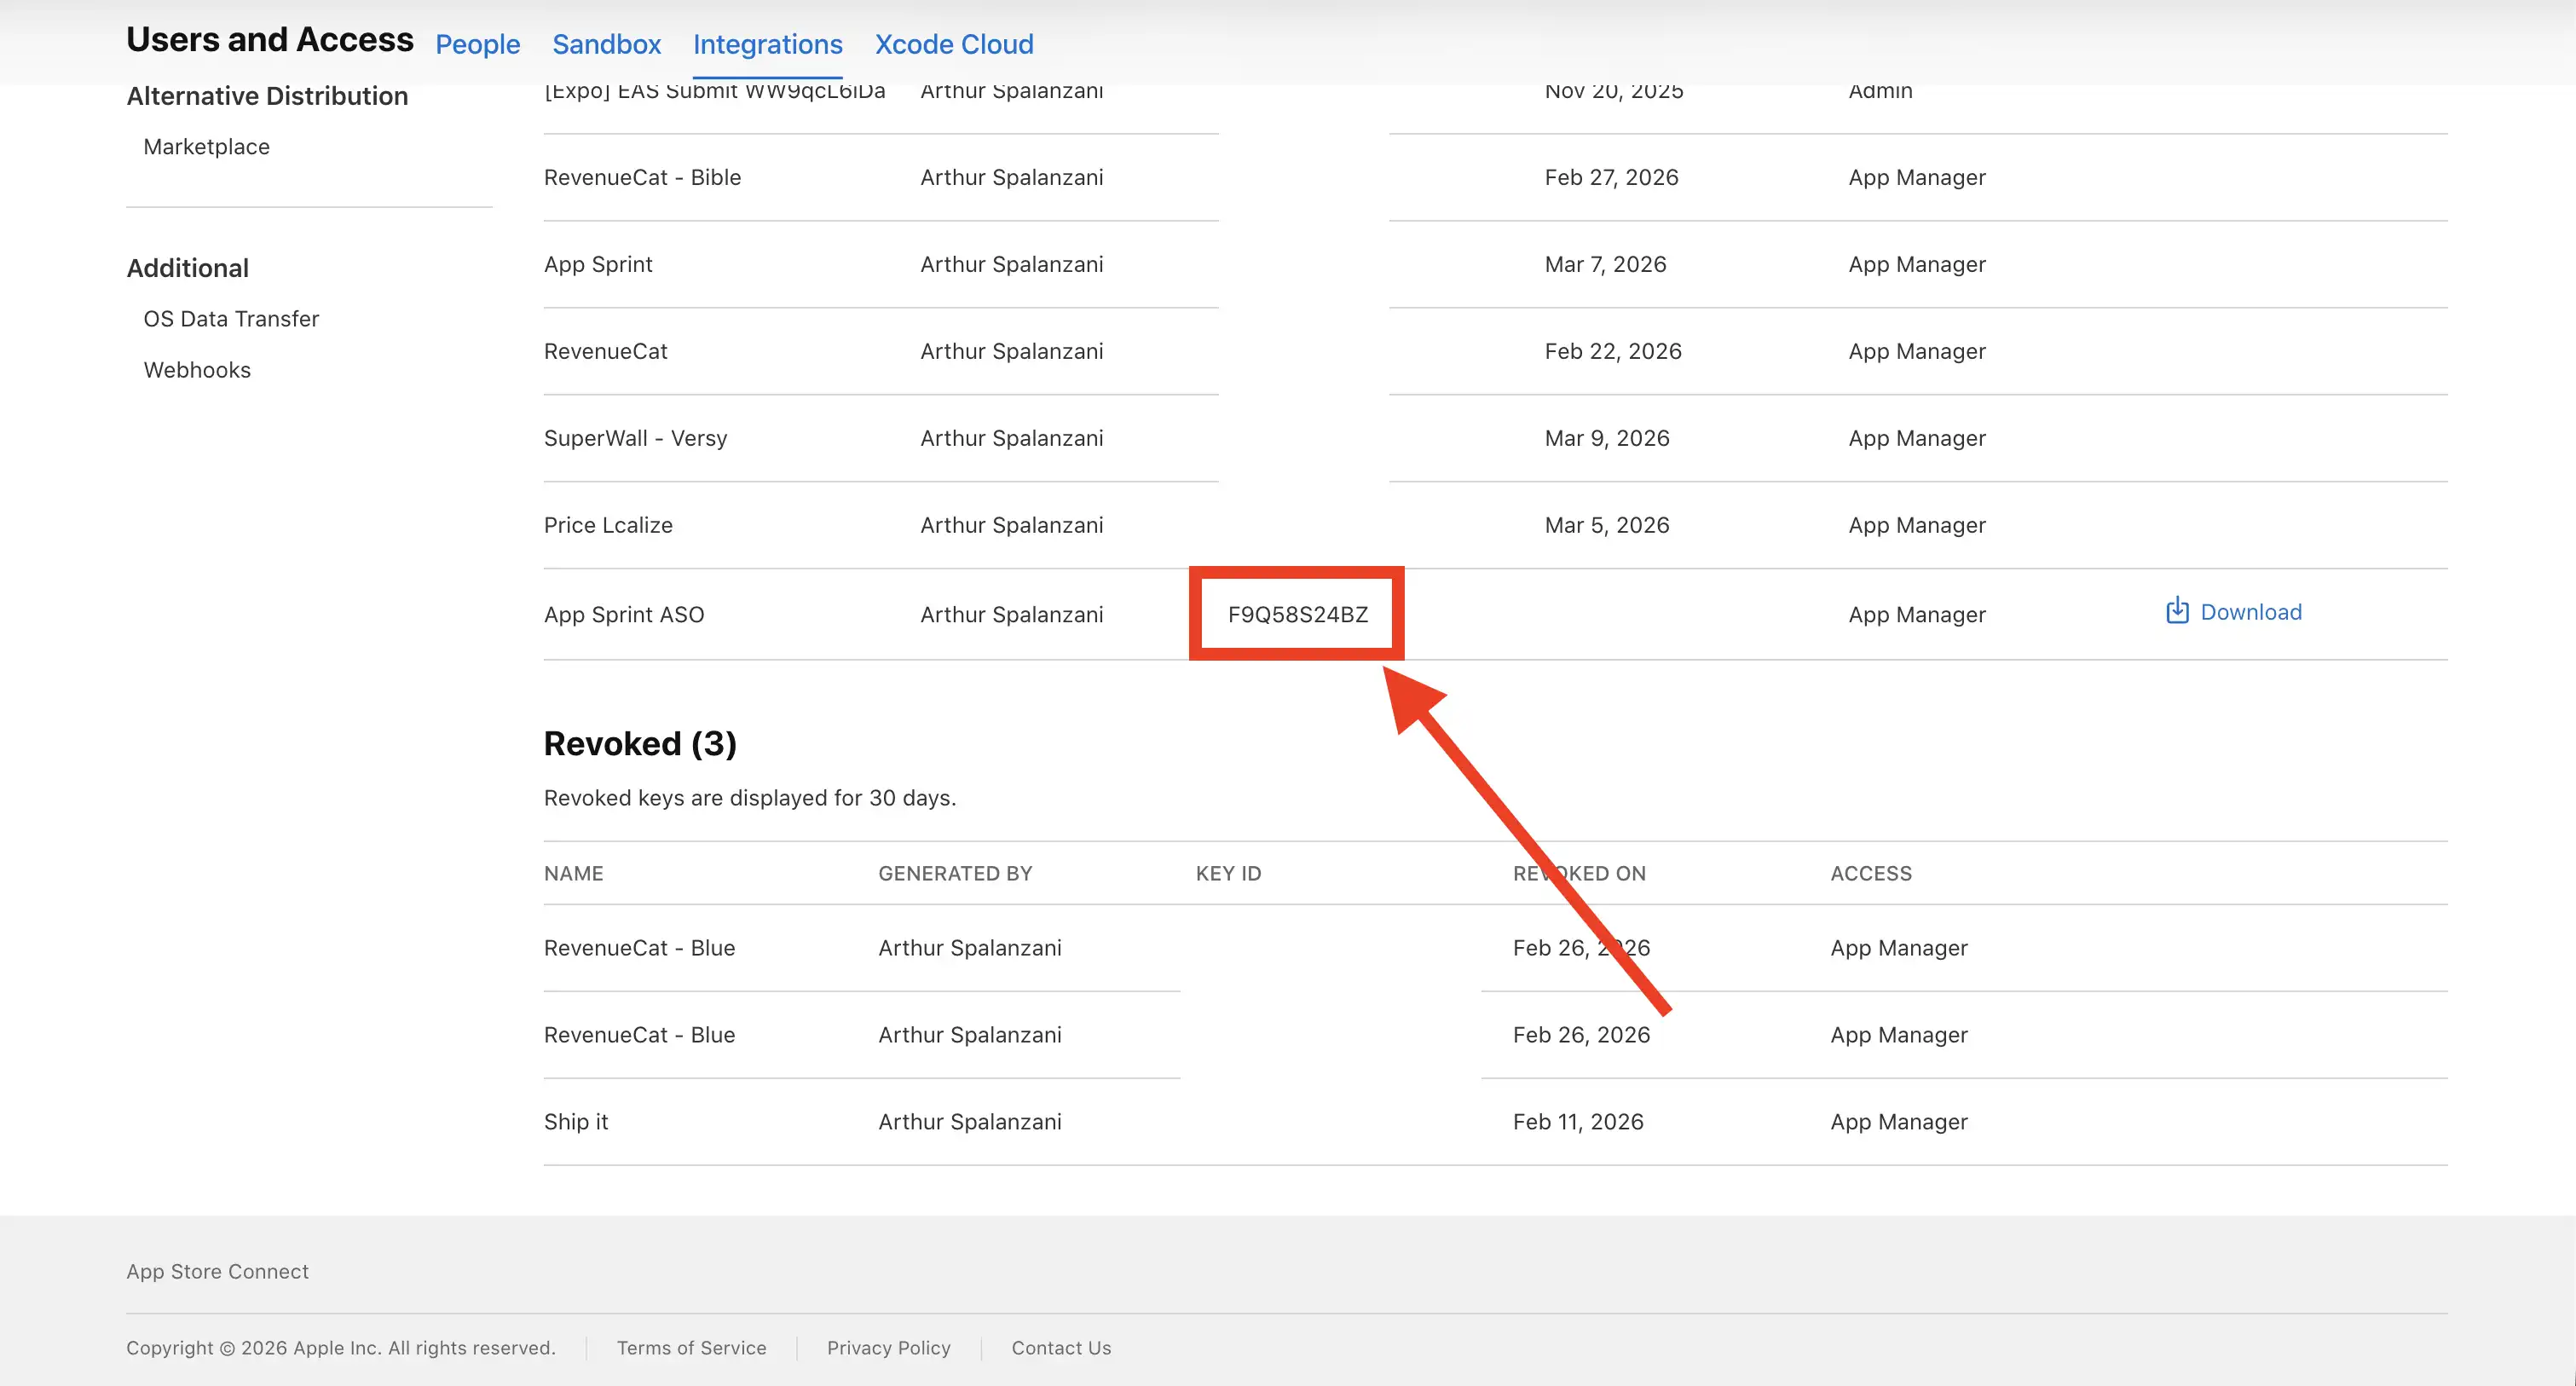Select the Ship it revoked key
Screen dimensions: 2576x1386
(576, 1122)
